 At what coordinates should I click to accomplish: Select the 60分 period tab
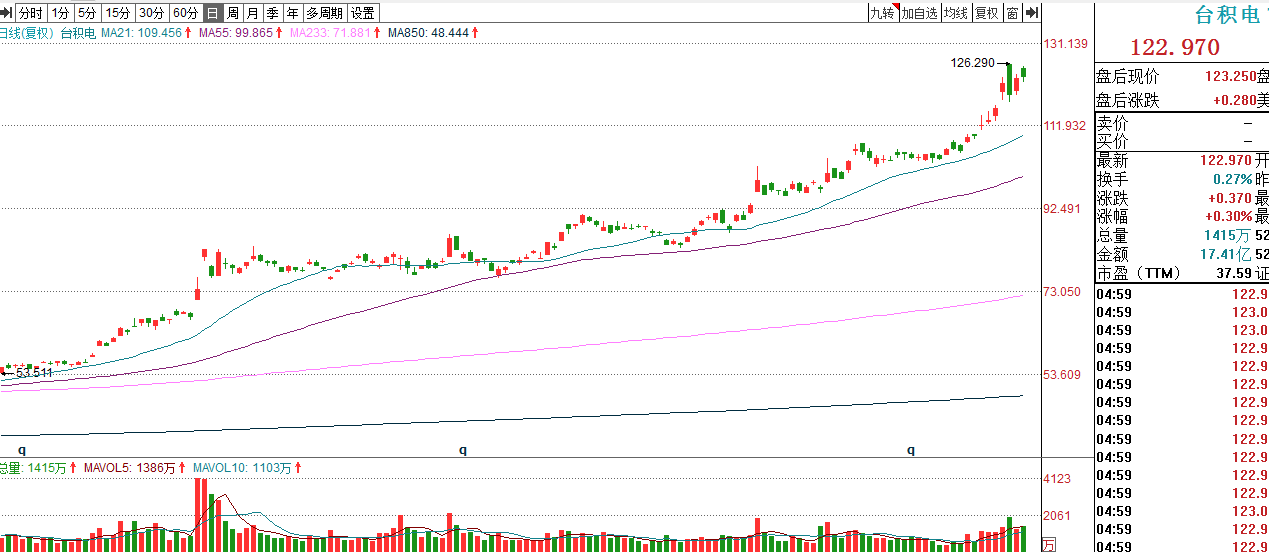click(185, 13)
